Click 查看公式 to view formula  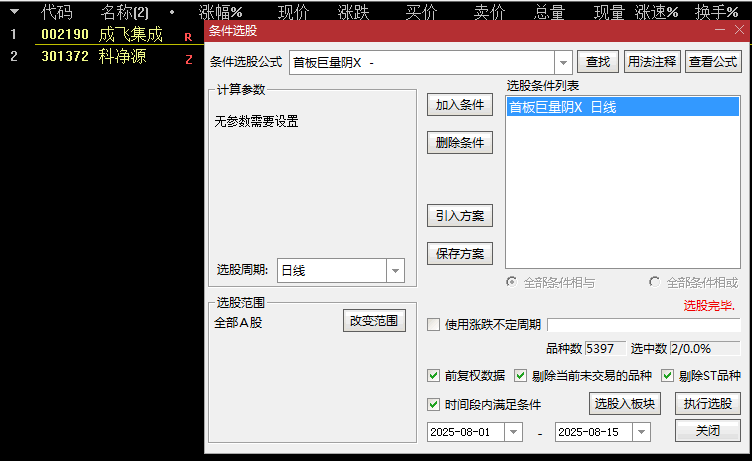713,62
